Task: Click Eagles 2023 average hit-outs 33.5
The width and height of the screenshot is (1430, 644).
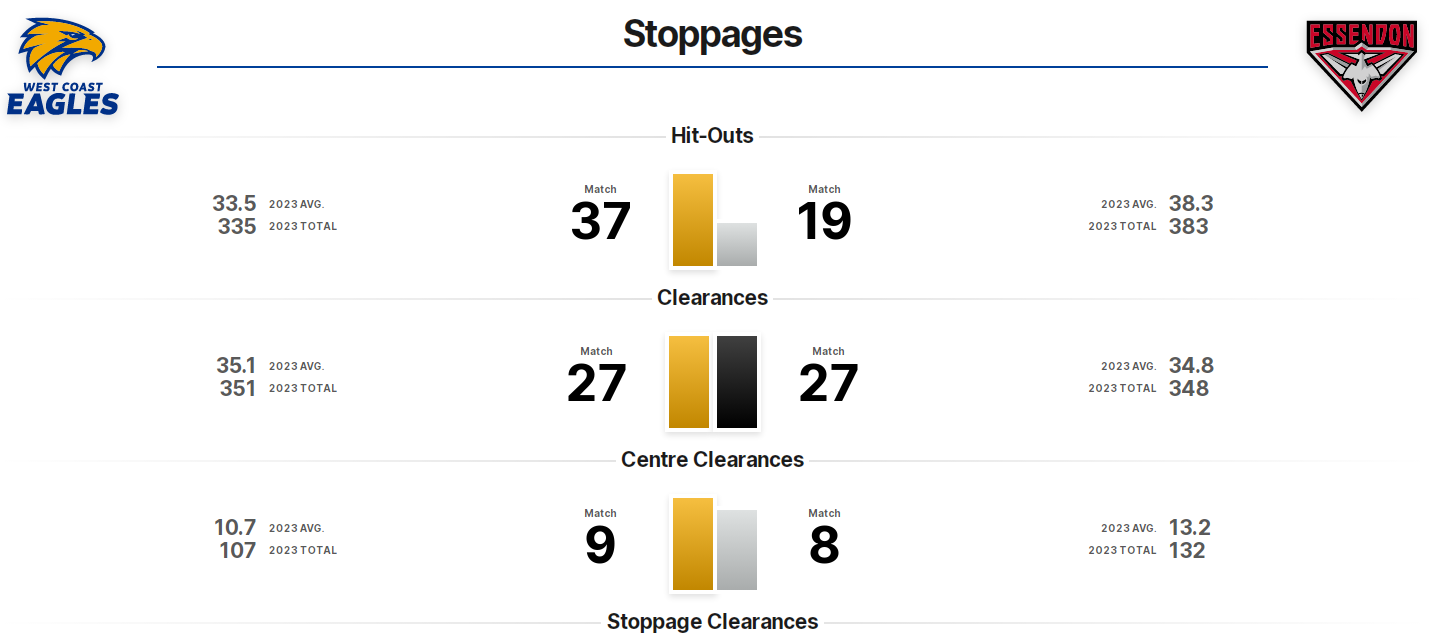Action: tap(234, 204)
